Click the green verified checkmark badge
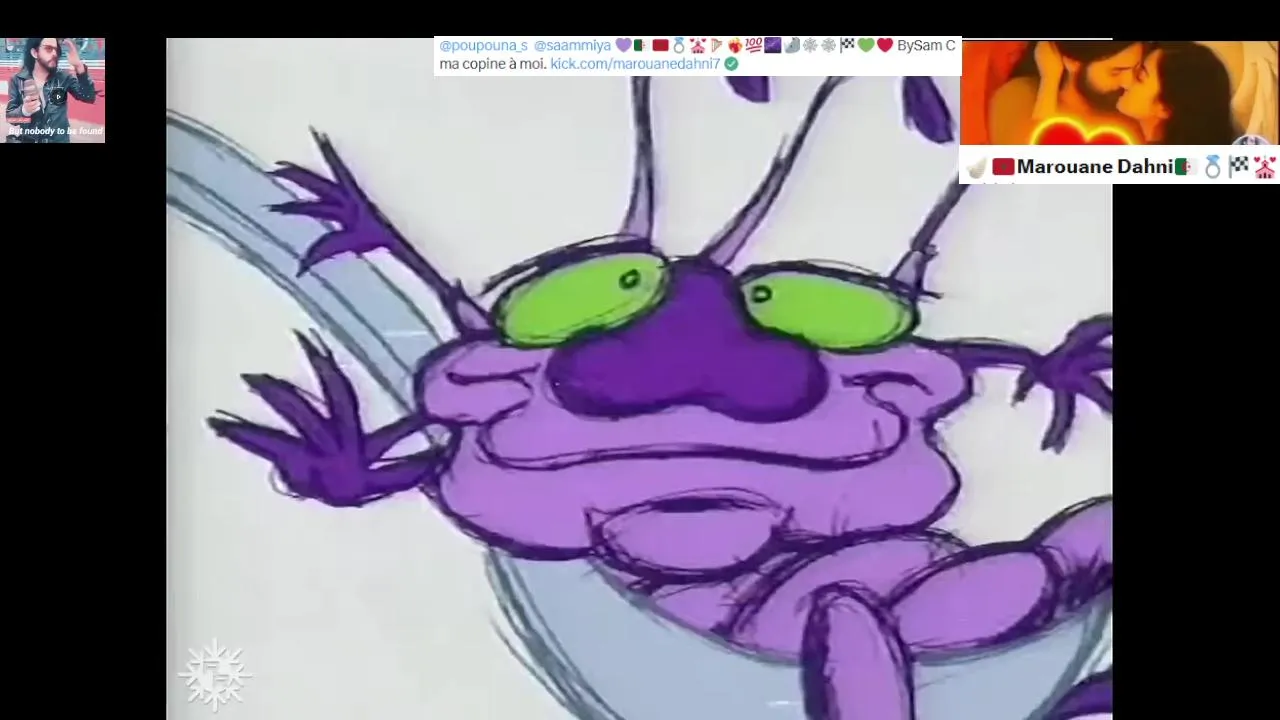The height and width of the screenshot is (720, 1280). pos(731,64)
